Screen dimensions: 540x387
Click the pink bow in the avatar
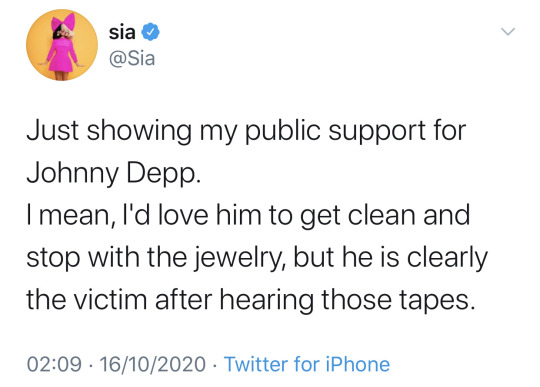[63, 22]
